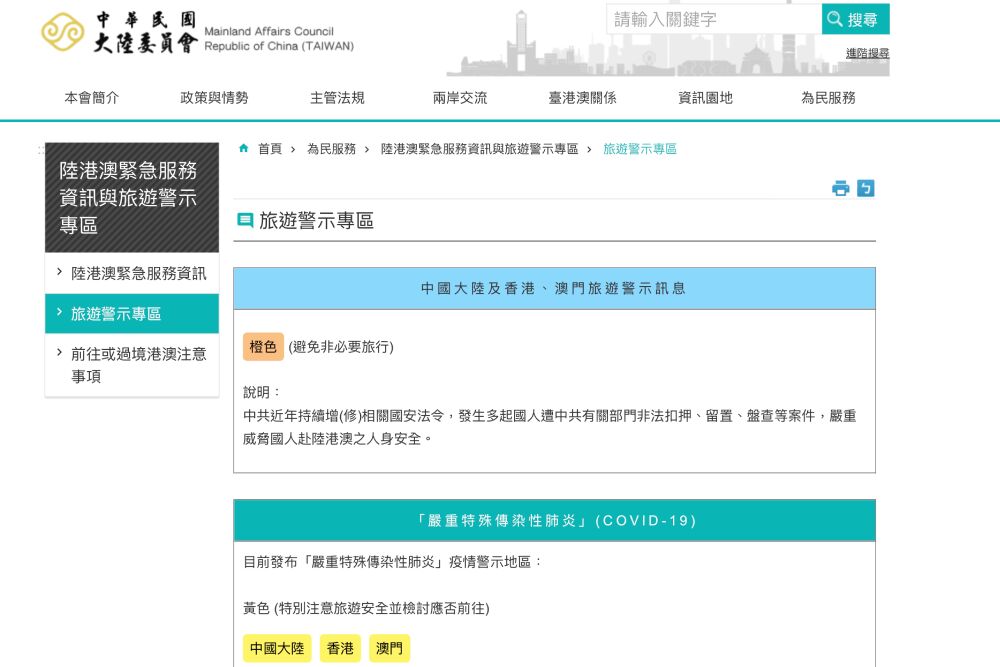Image resolution: width=1000 pixels, height=667 pixels.
Task: Click the yellow 香港 tag
Action: point(340,649)
